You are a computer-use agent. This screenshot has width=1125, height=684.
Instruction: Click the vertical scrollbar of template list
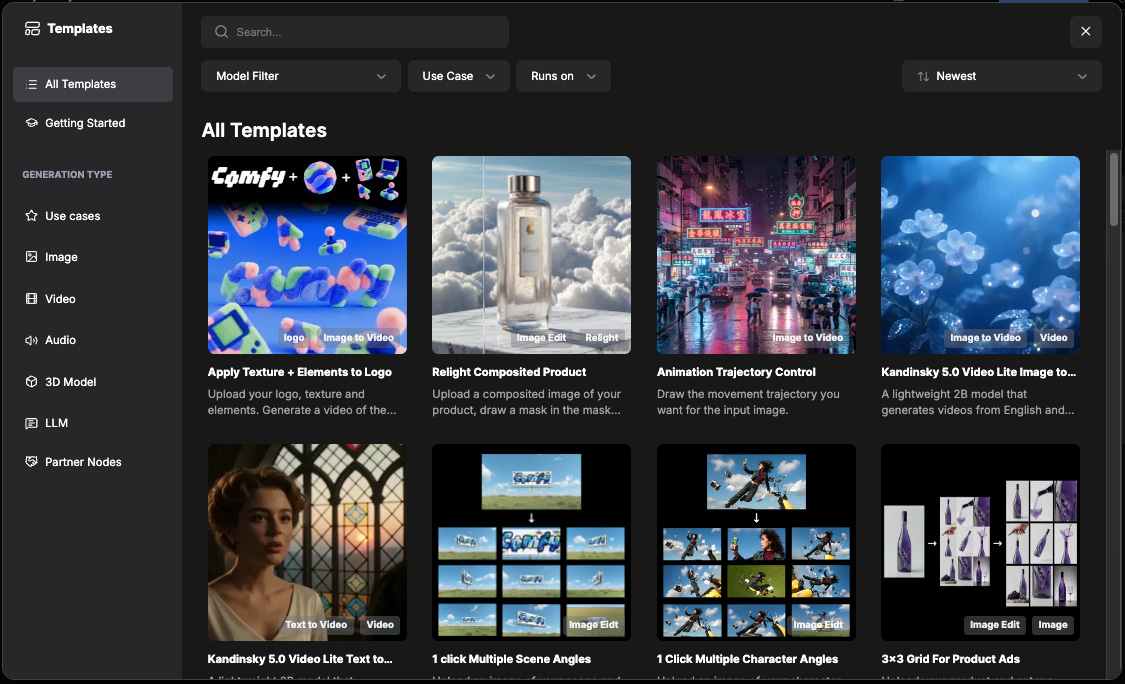[x=1114, y=189]
